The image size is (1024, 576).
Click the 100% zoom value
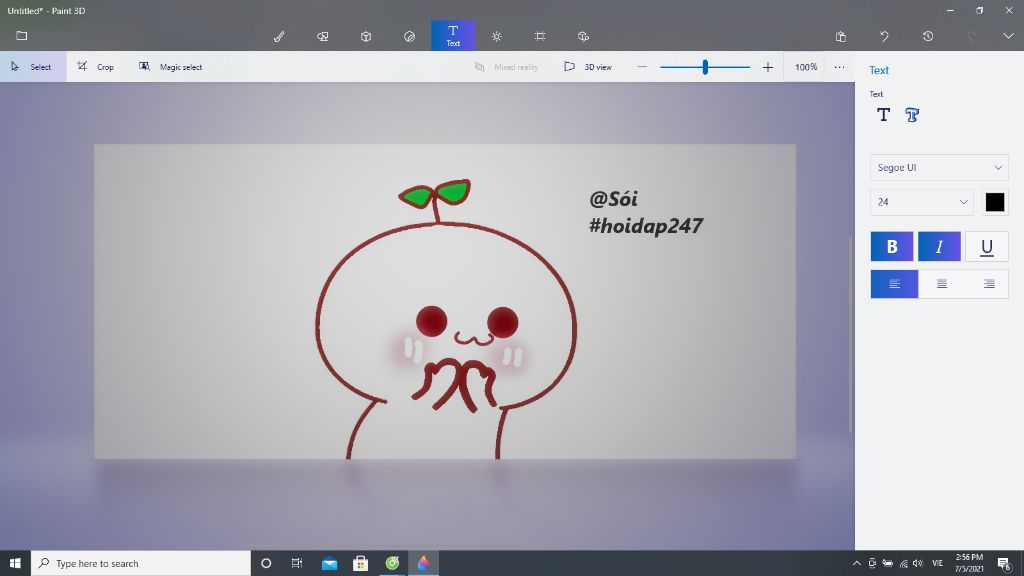[806, 67]
